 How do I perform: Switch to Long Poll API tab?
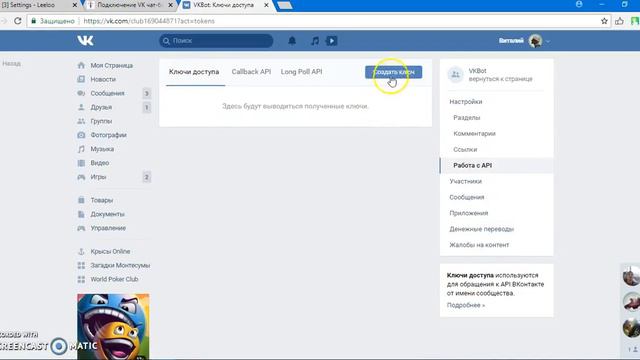(301, 72)
